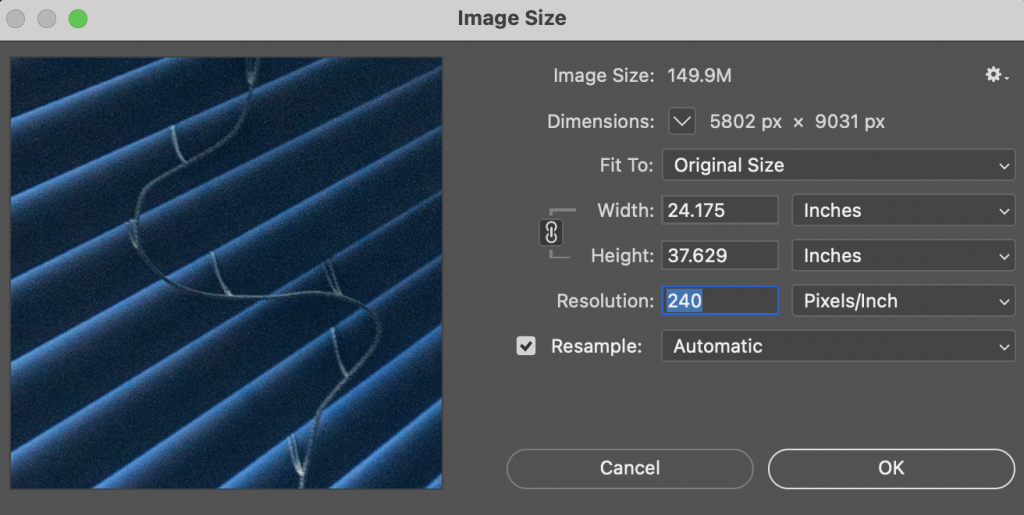Click the Image Size title bar

512,18
